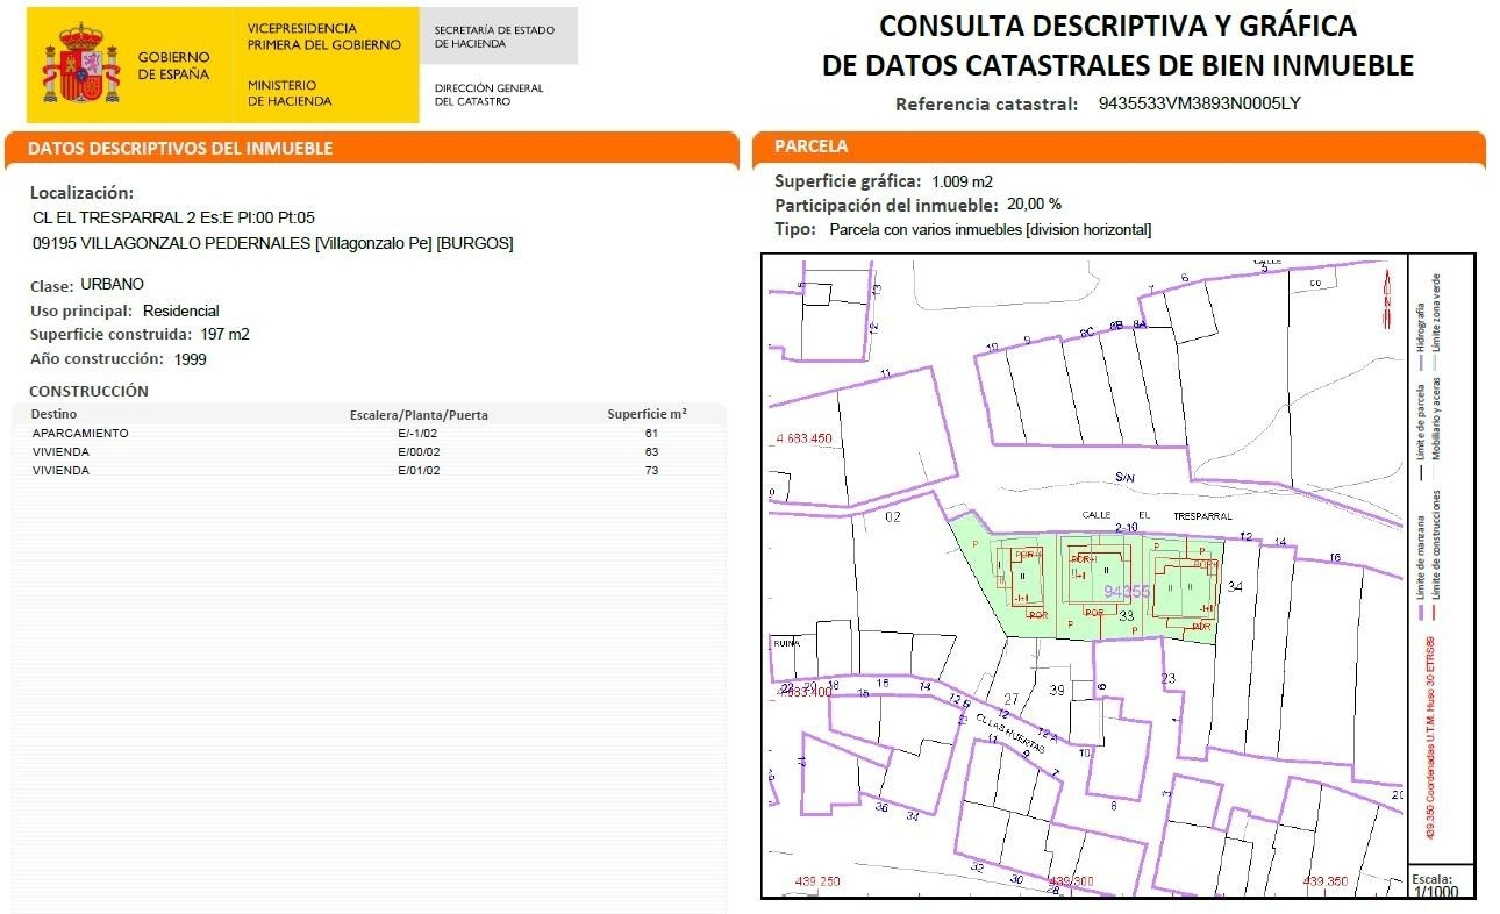1500x914 pixels.
Task: Click DIRECCIÓN GENERAL DEL CATASTRO text
Action: [488, 95]
